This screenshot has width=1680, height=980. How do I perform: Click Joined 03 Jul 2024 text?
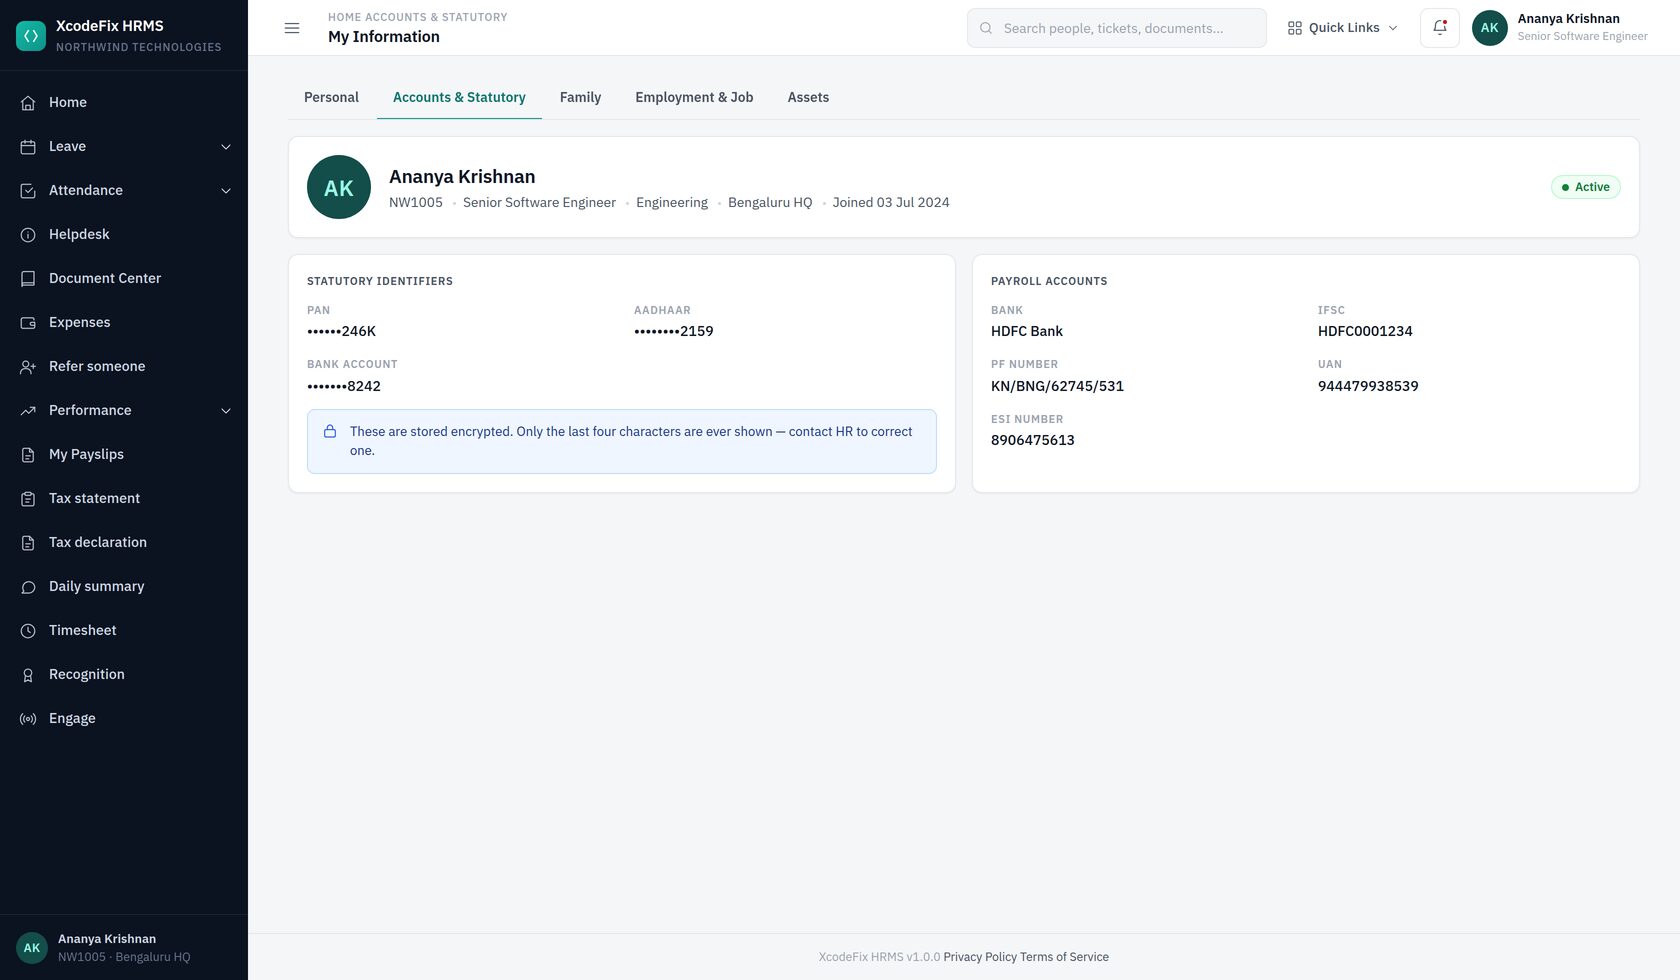click(891, 202)
